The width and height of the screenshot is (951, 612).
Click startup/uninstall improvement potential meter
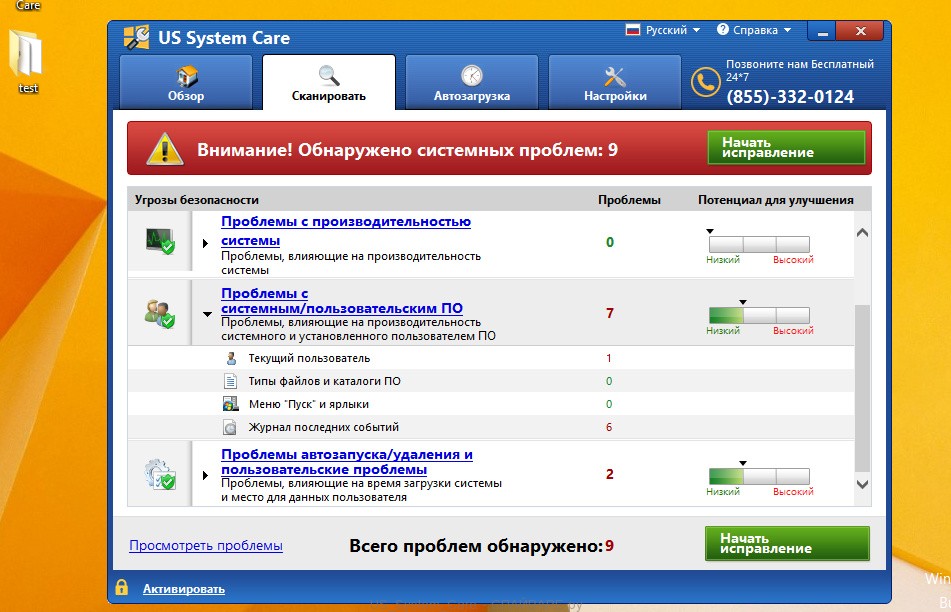(x=759, y=476)
